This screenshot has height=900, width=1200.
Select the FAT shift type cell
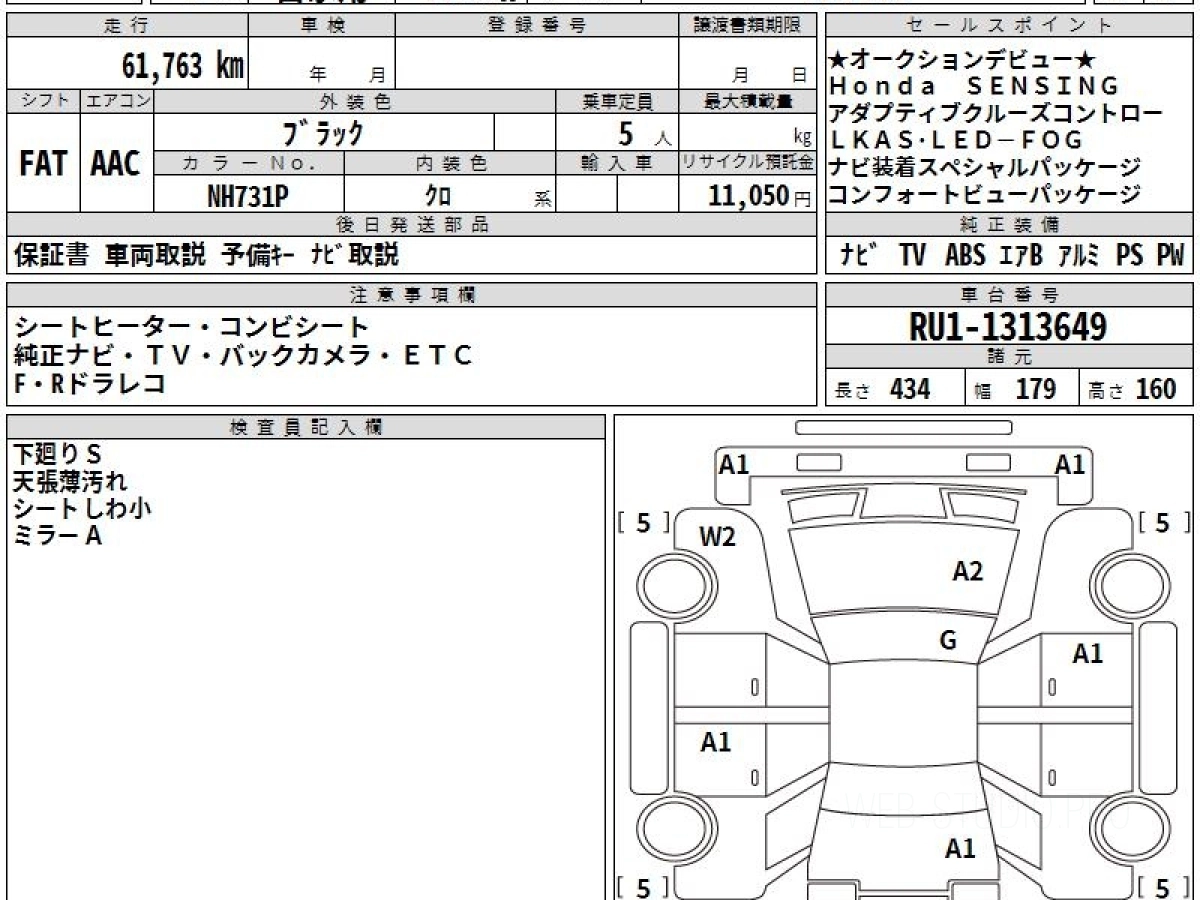(43, 164)
